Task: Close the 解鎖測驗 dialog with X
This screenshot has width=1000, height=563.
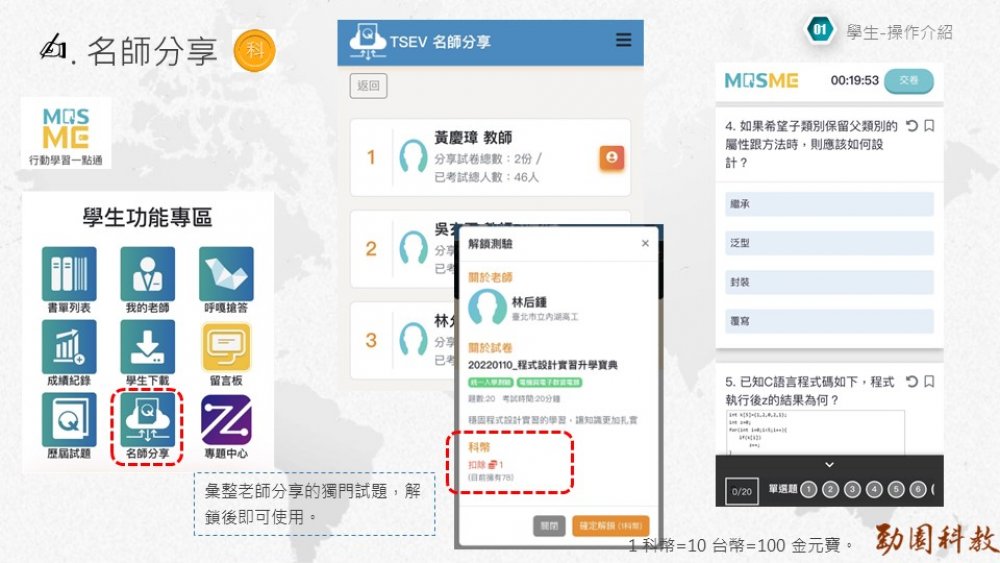Action: 645,243
